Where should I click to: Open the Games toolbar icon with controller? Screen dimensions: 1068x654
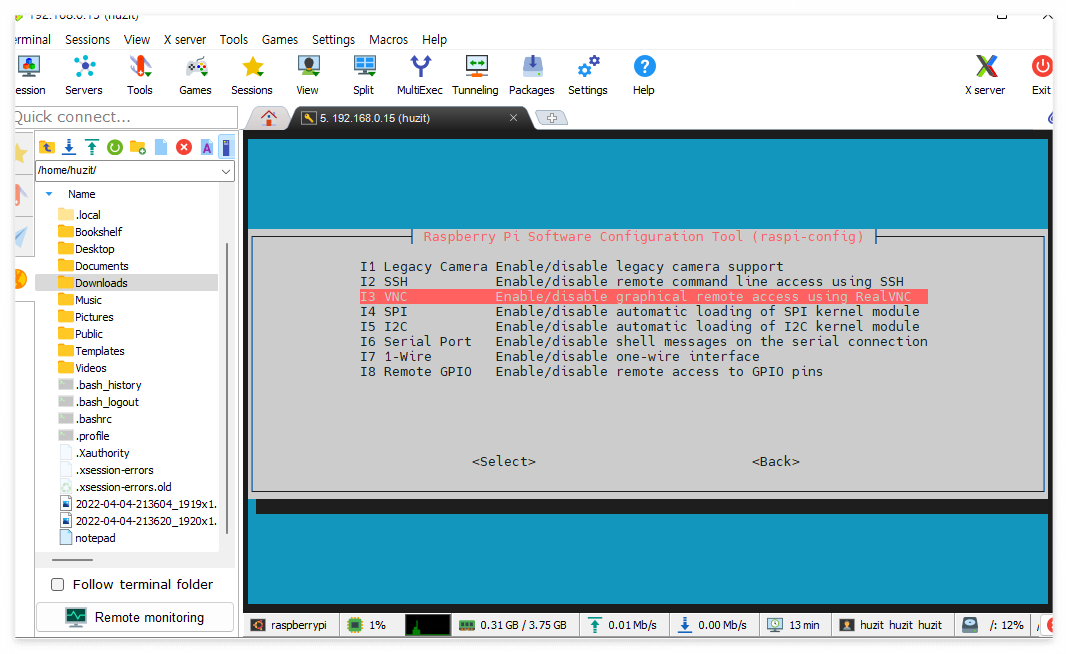click(195, 75)
